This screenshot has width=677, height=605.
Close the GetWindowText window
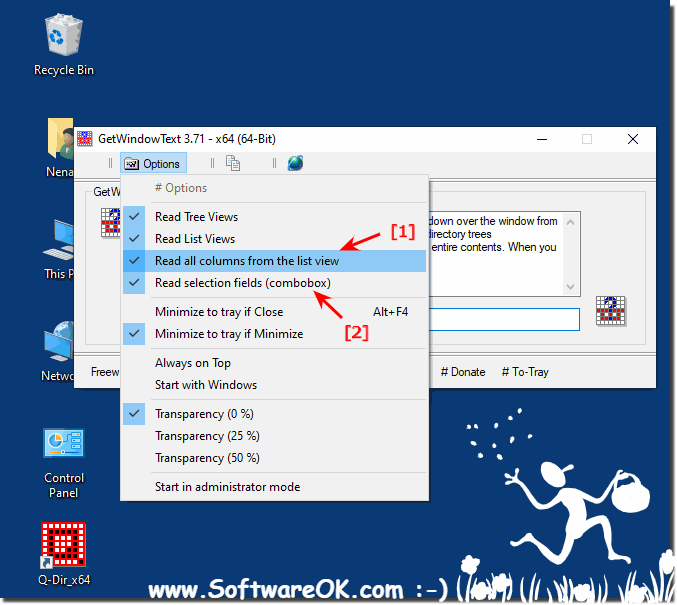633,139
